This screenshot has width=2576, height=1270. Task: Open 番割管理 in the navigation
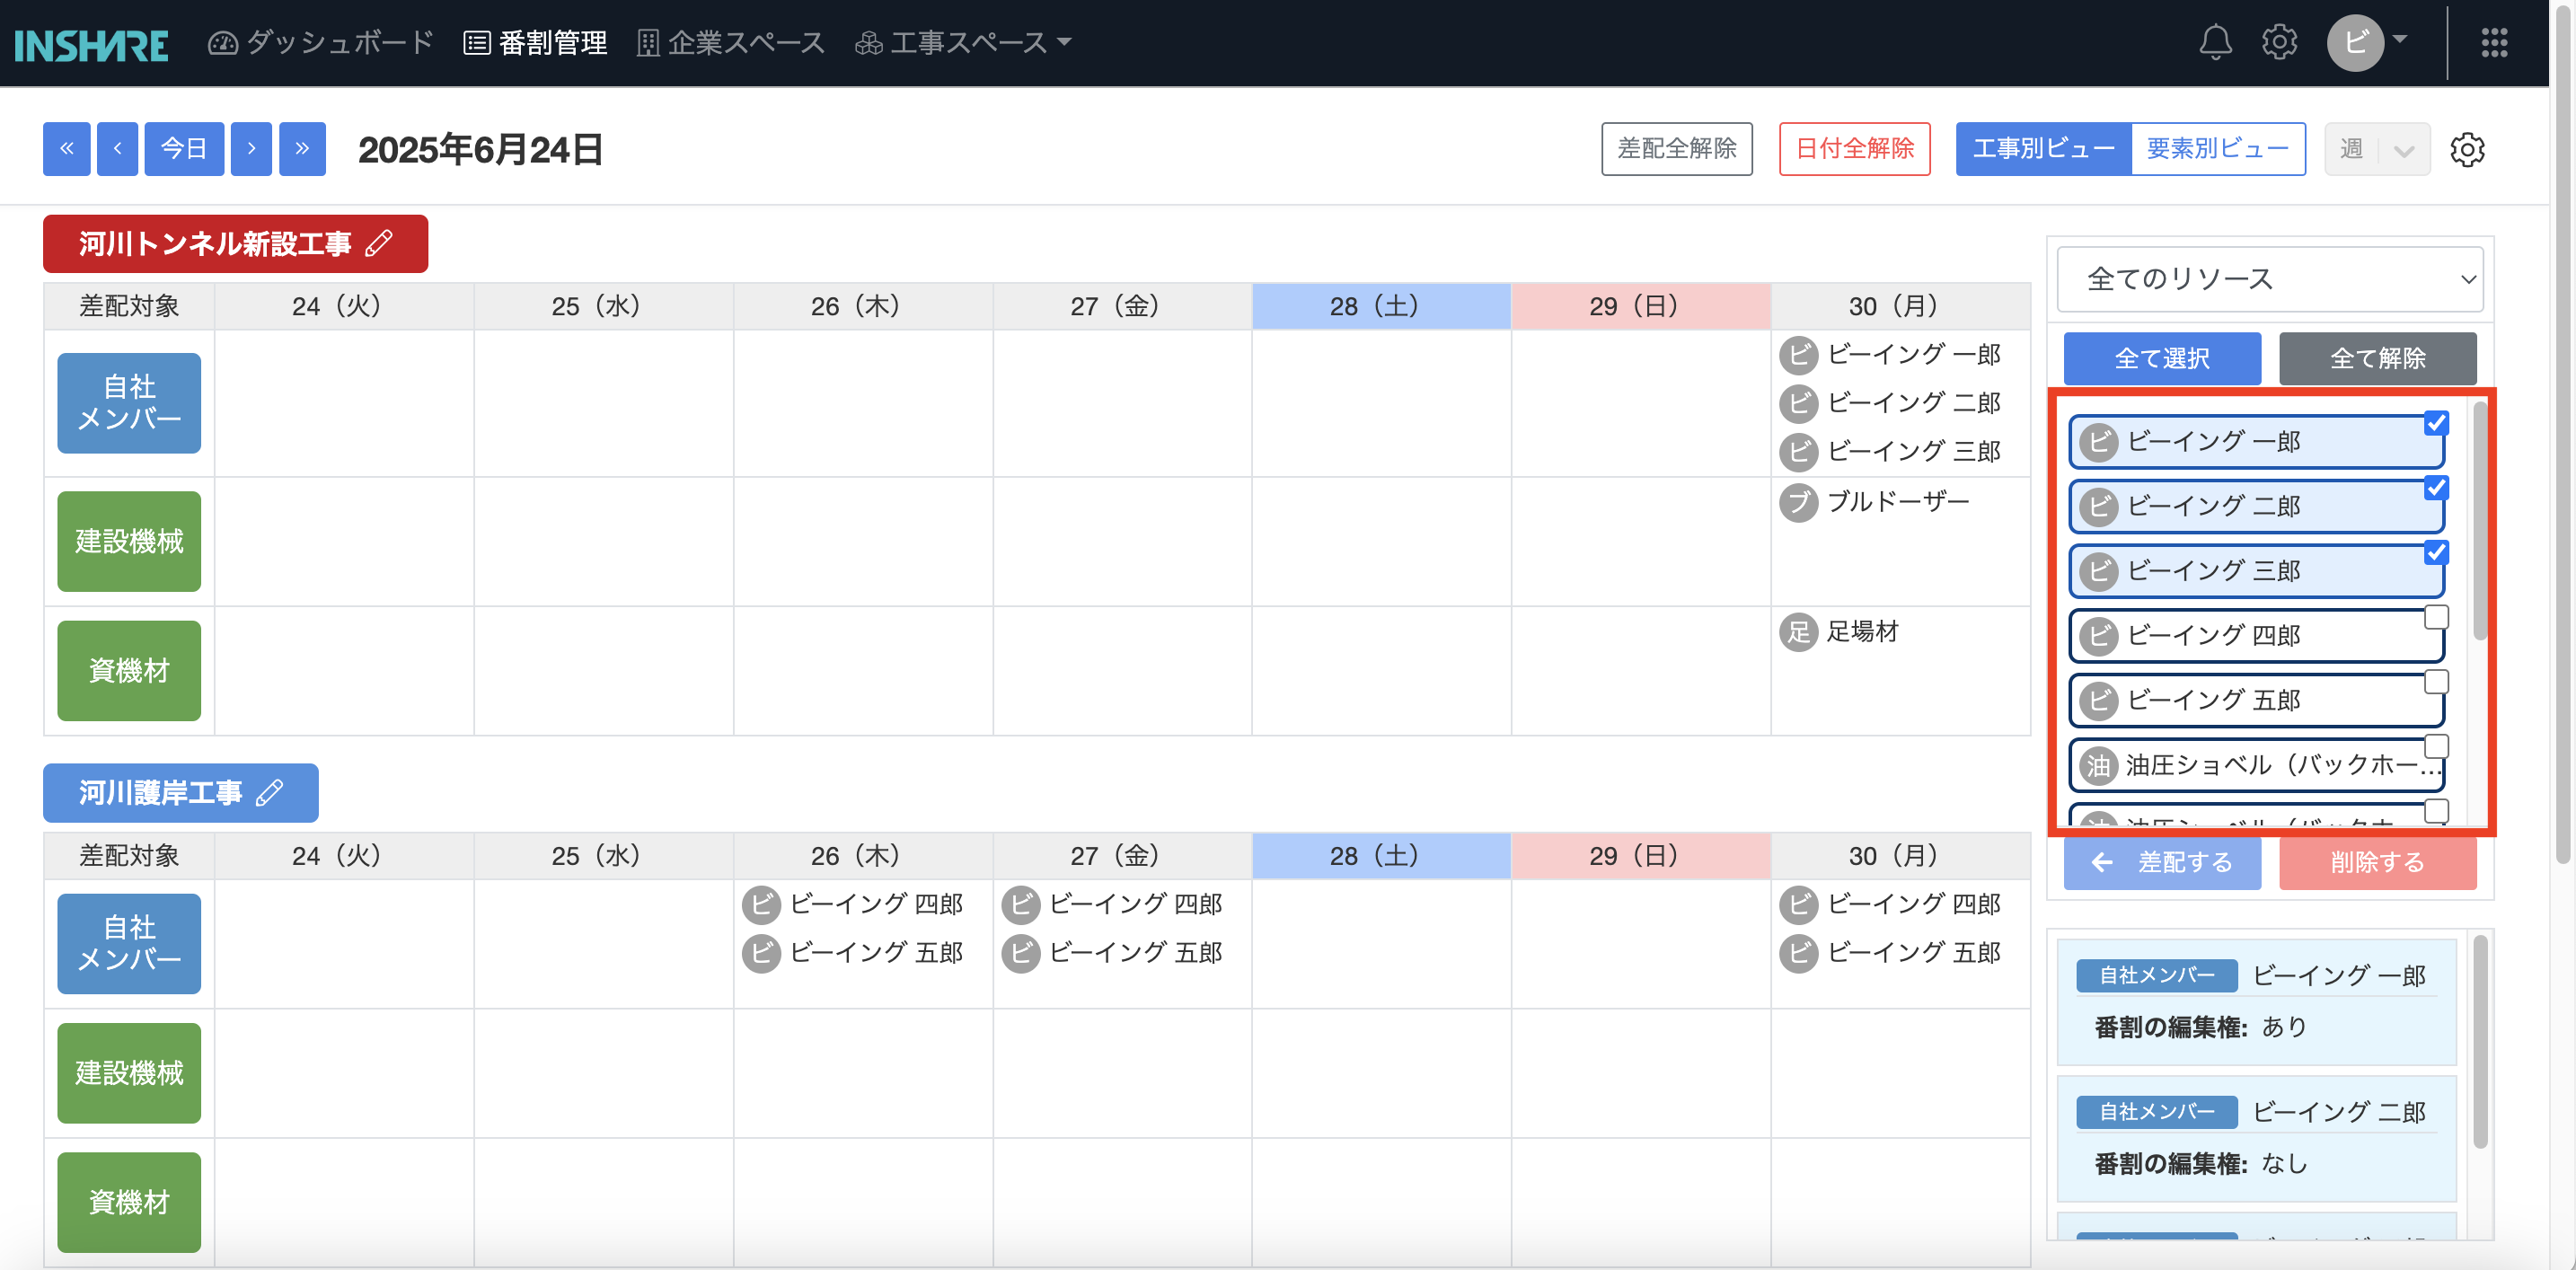[x=536, y=42]
